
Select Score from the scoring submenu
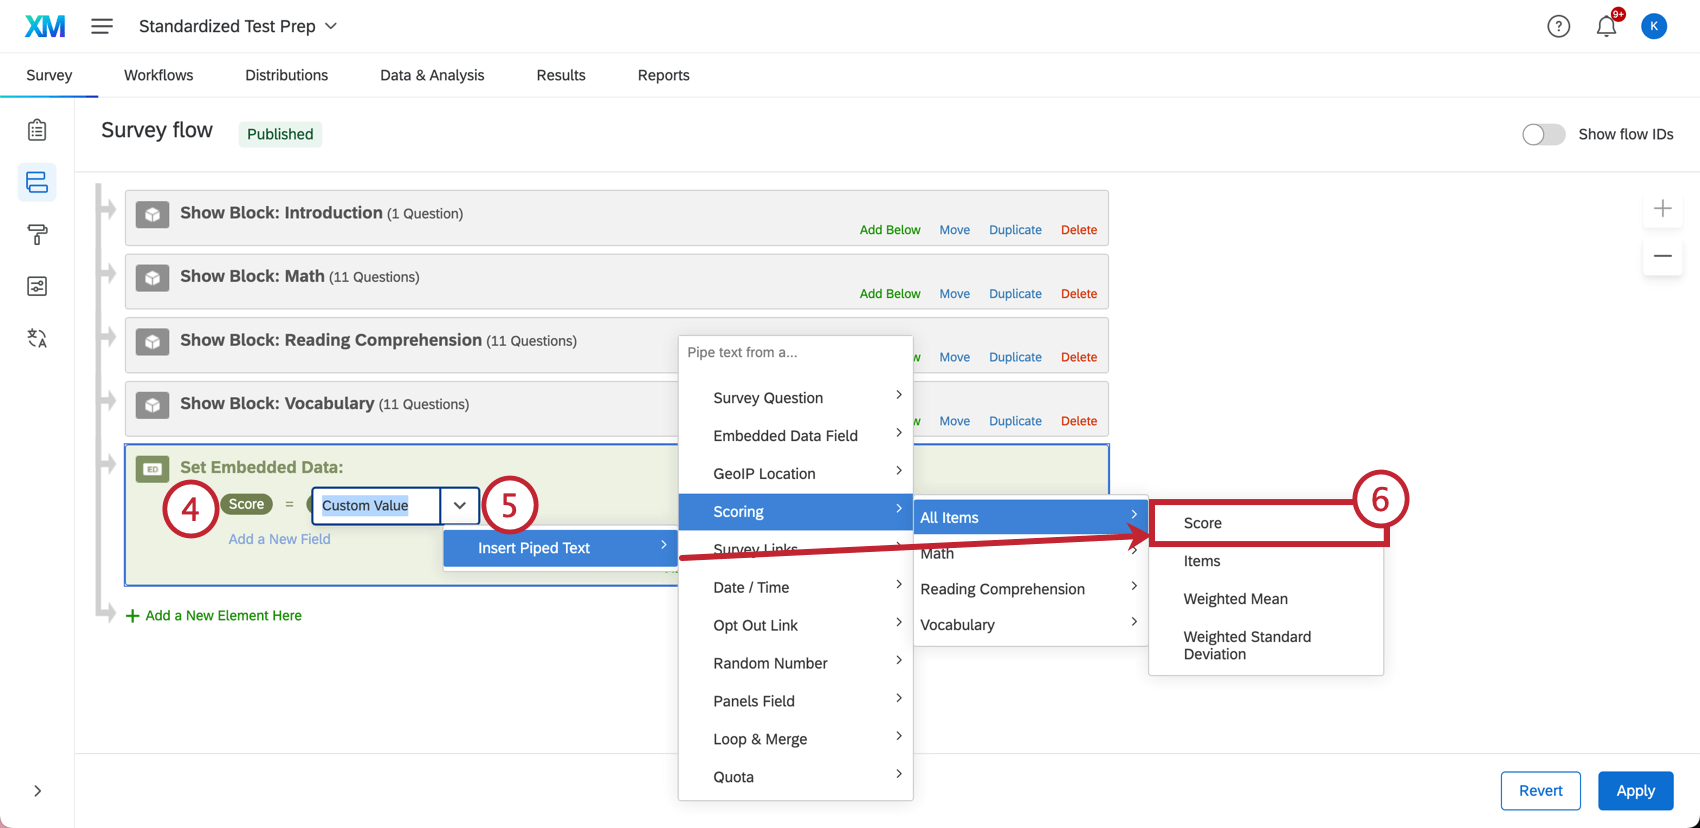(1203, 523)
